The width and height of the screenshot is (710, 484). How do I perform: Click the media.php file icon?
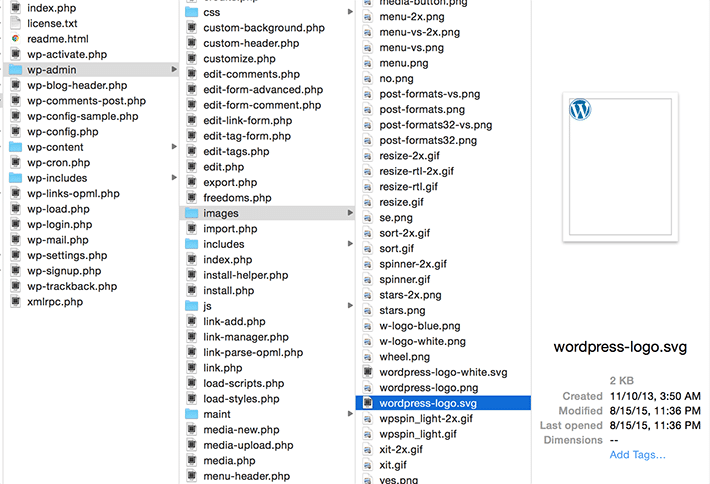pyautogui.click(x=192, y=460)
